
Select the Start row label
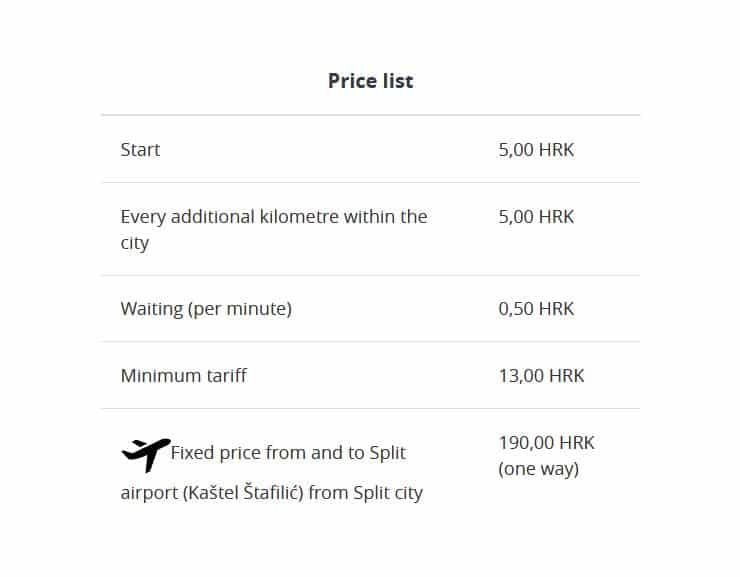point(140,150)
